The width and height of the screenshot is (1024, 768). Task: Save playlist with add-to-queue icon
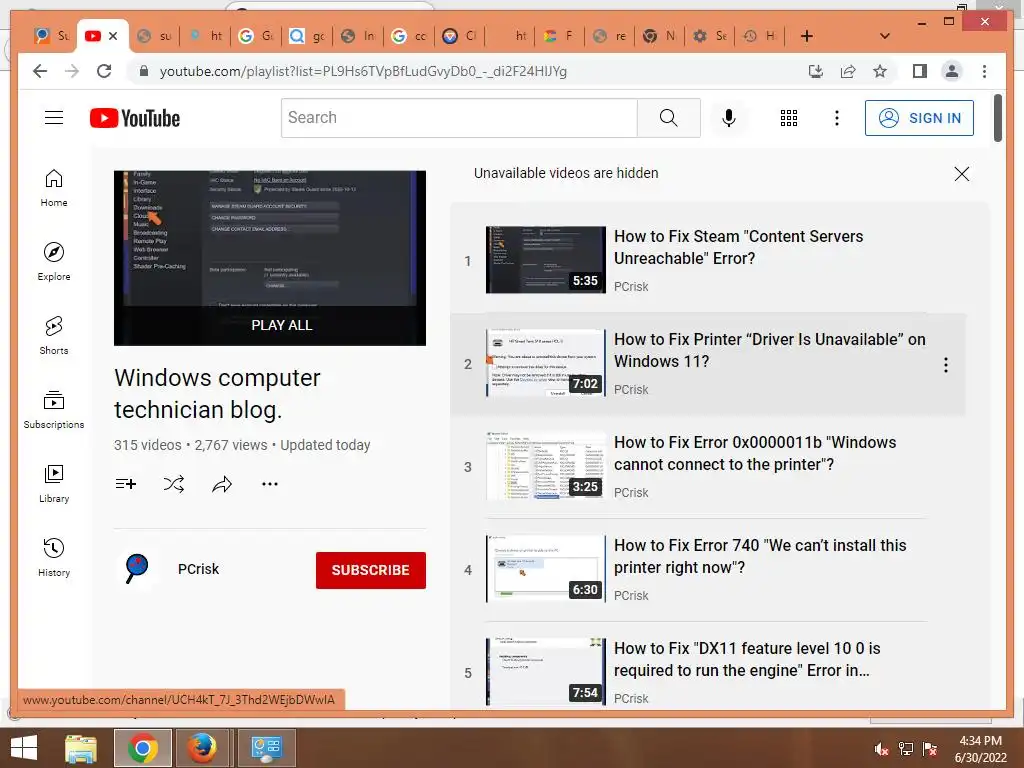(x=125, y=484)
